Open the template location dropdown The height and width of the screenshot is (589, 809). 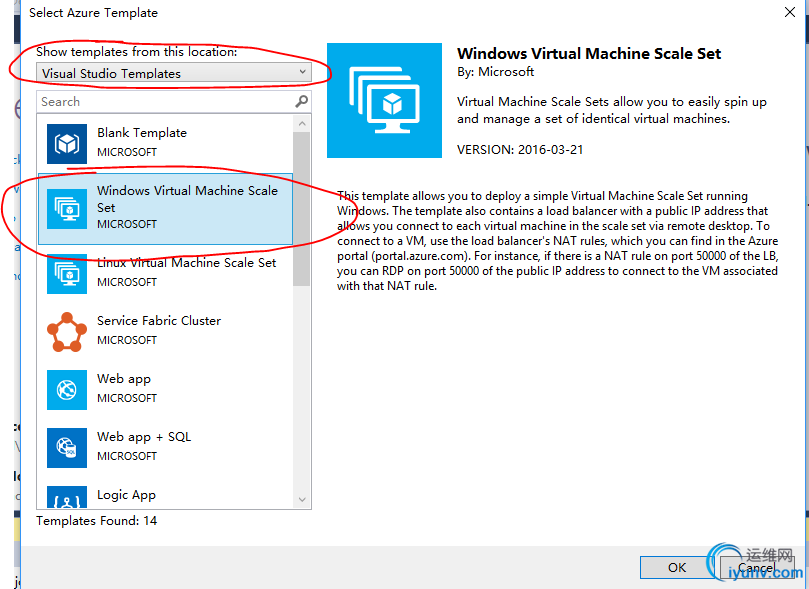174,73
